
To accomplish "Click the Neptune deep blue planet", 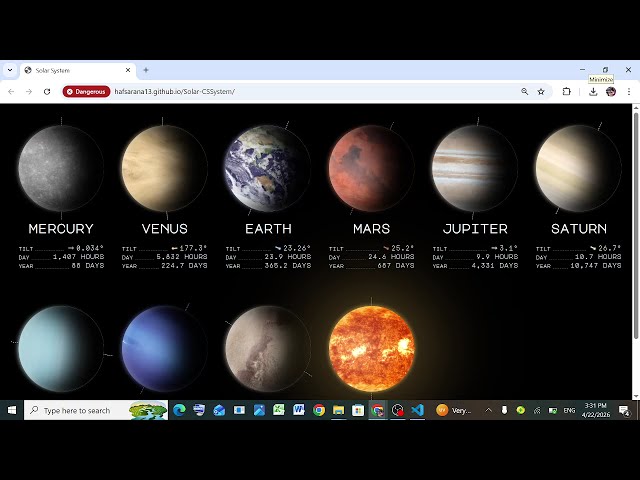I will (x=164, y=349).
